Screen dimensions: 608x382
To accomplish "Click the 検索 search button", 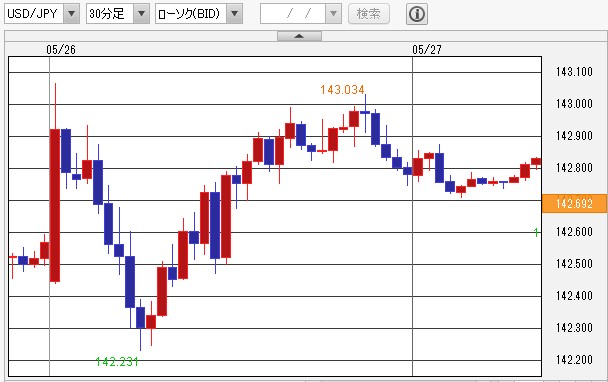I will (x=369, y=14).
